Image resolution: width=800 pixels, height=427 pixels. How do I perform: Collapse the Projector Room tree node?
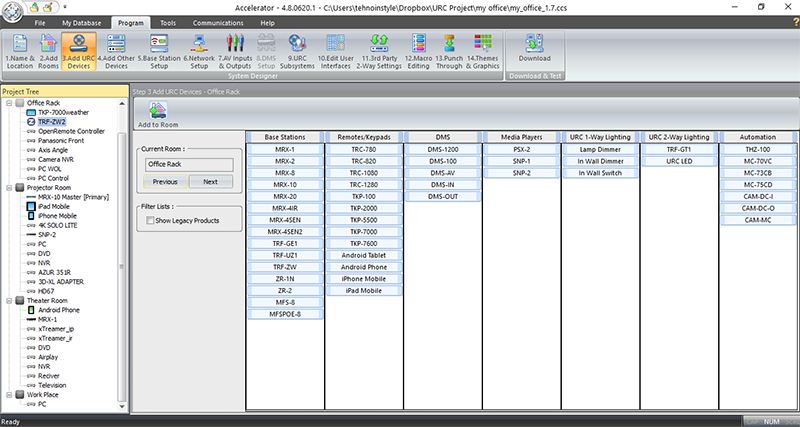click(9, 188)
